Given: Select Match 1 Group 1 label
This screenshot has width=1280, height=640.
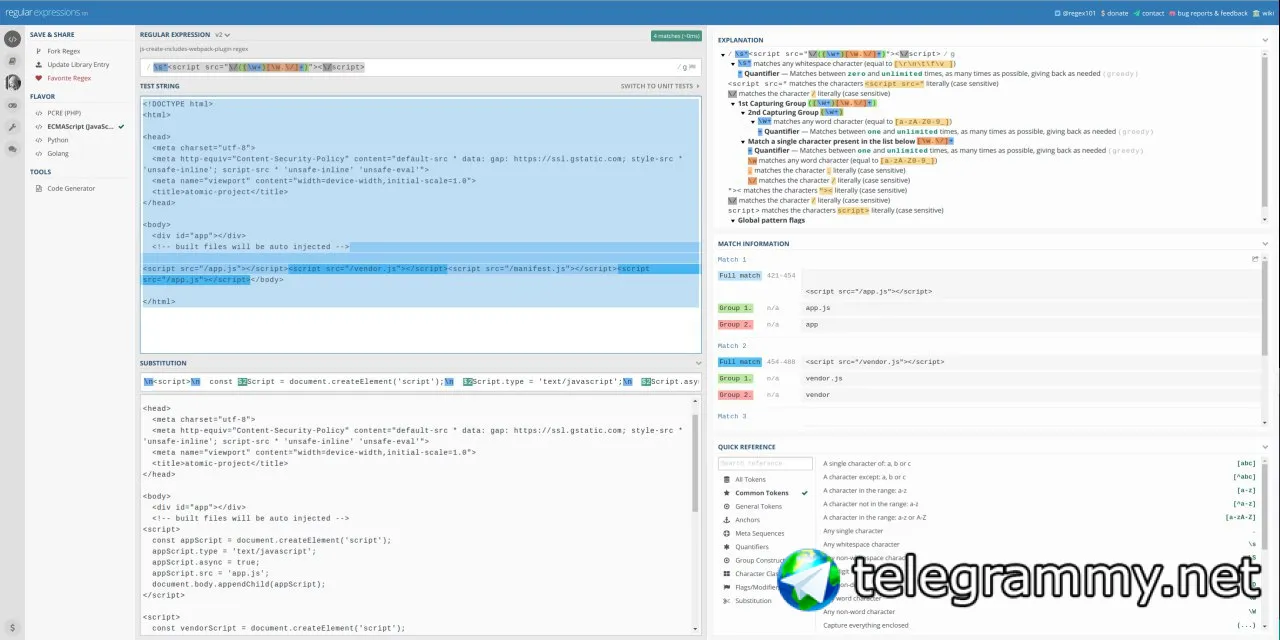Looking at the screenshot, I should (x=735, y=308).
